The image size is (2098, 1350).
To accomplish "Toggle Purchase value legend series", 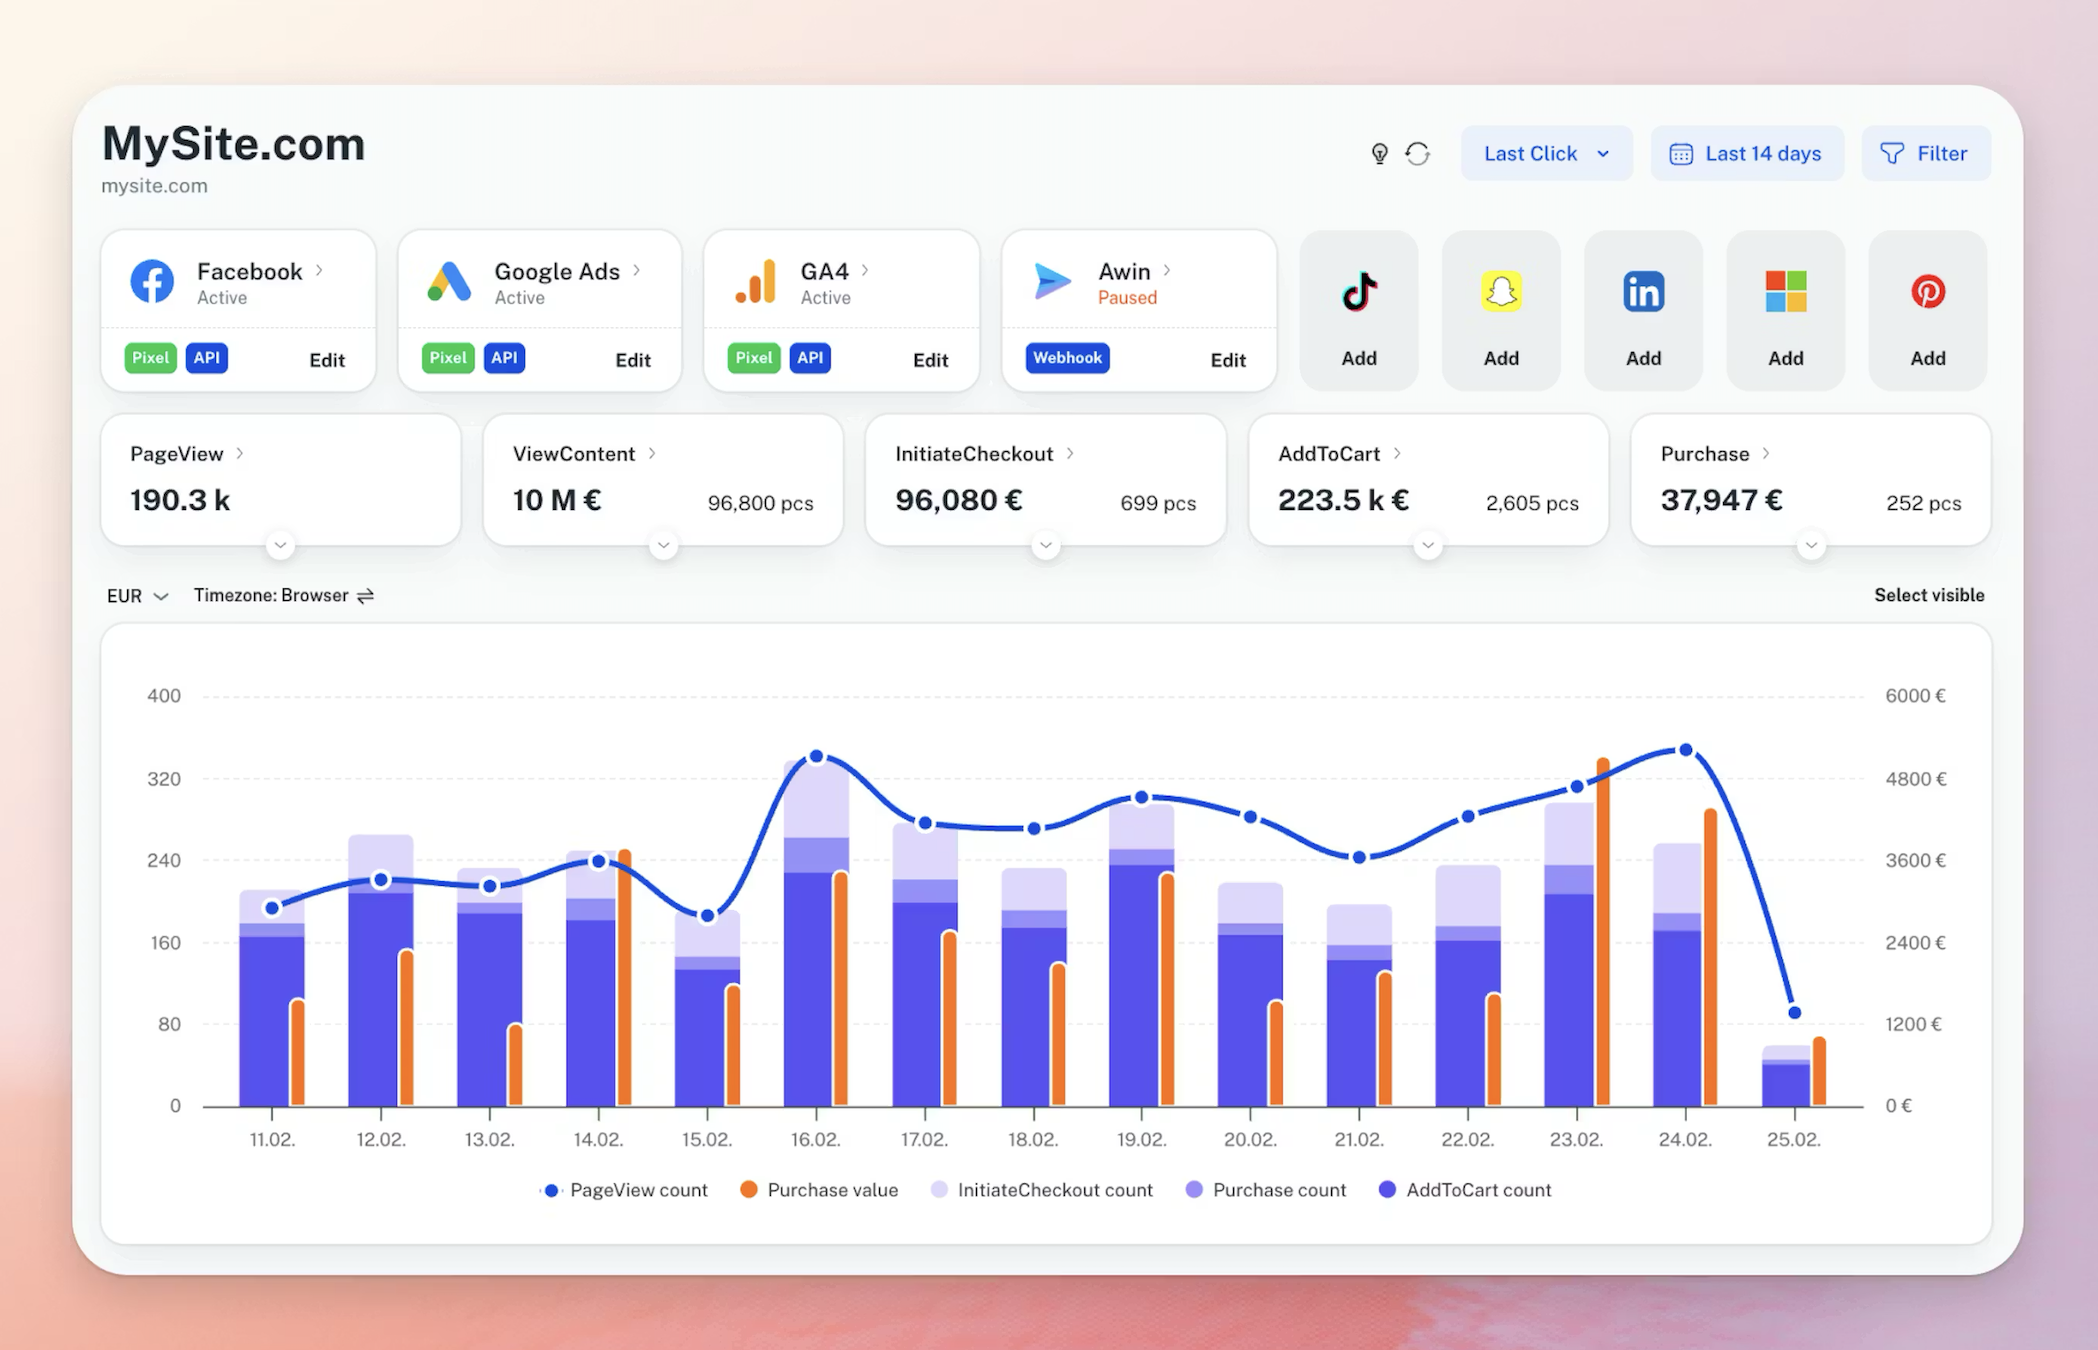I will coord(819,1190).
